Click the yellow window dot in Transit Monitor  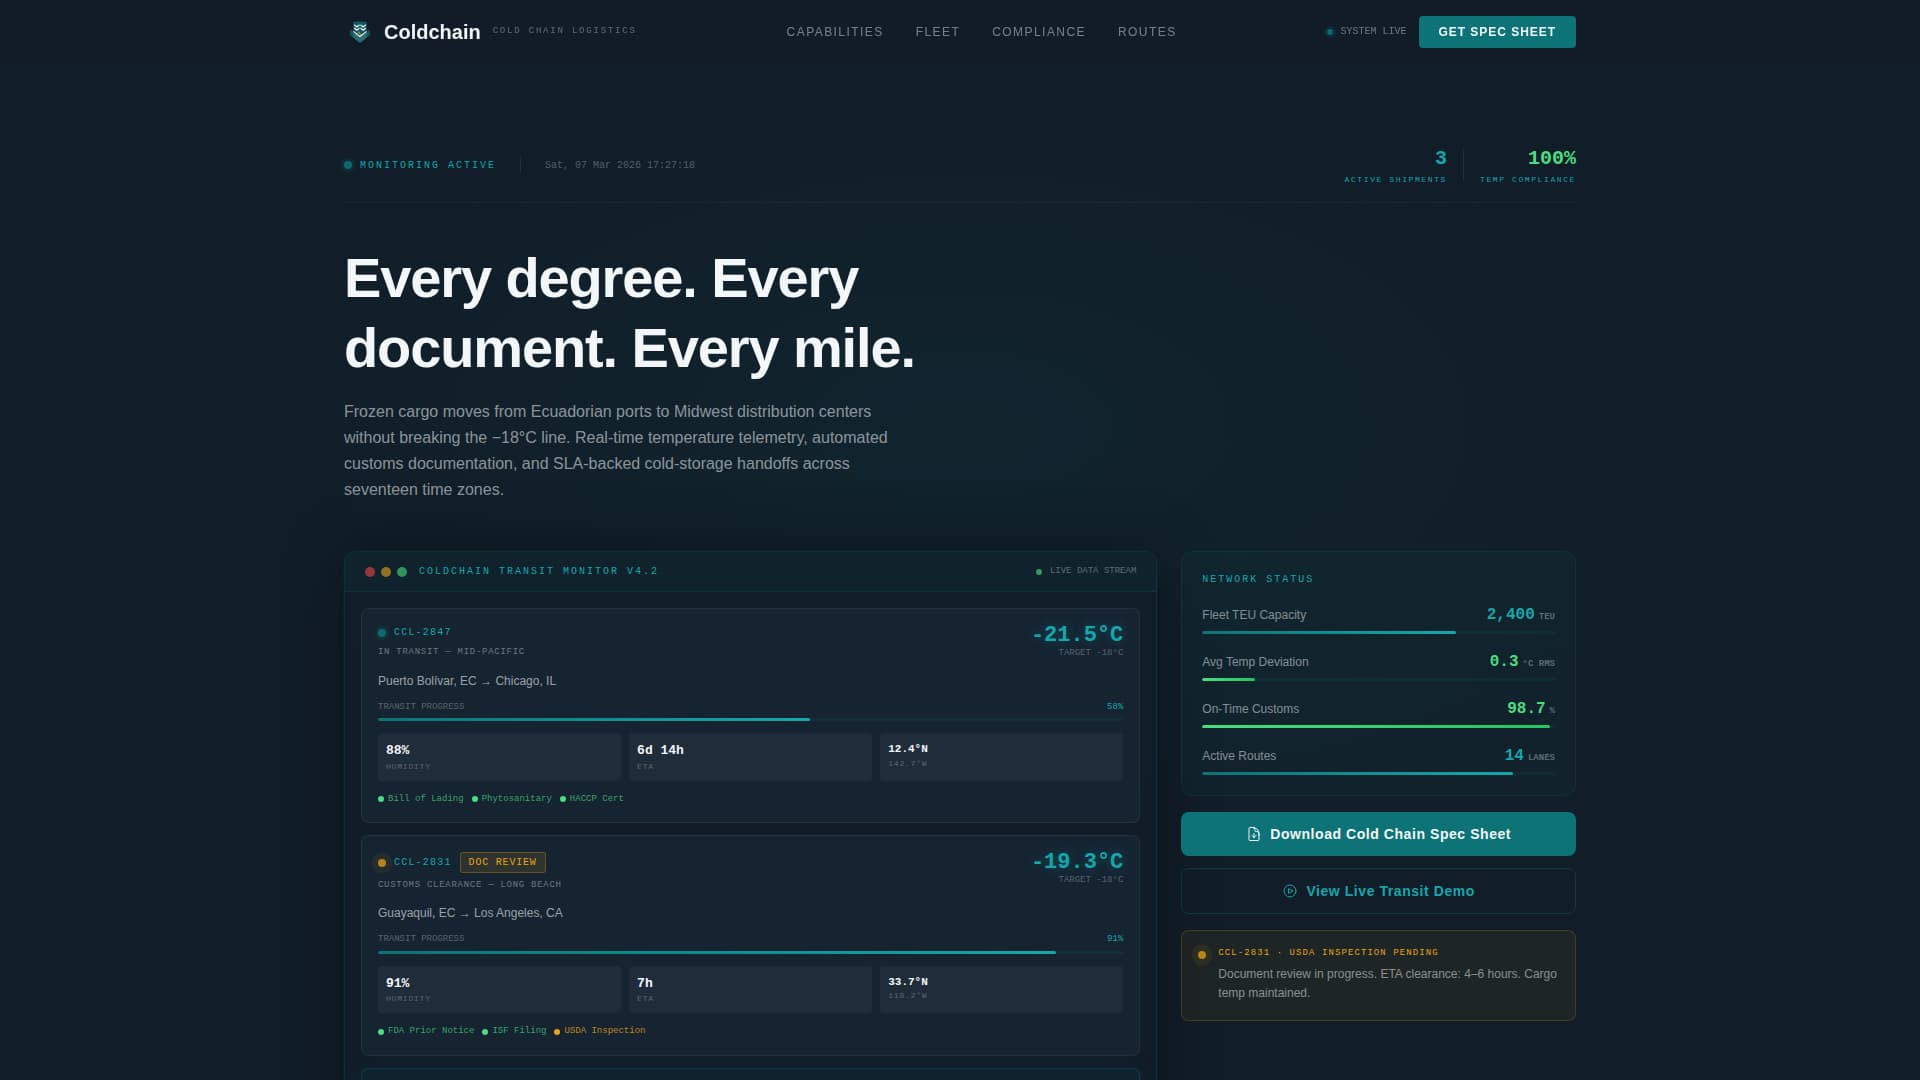tap(386, 572)
